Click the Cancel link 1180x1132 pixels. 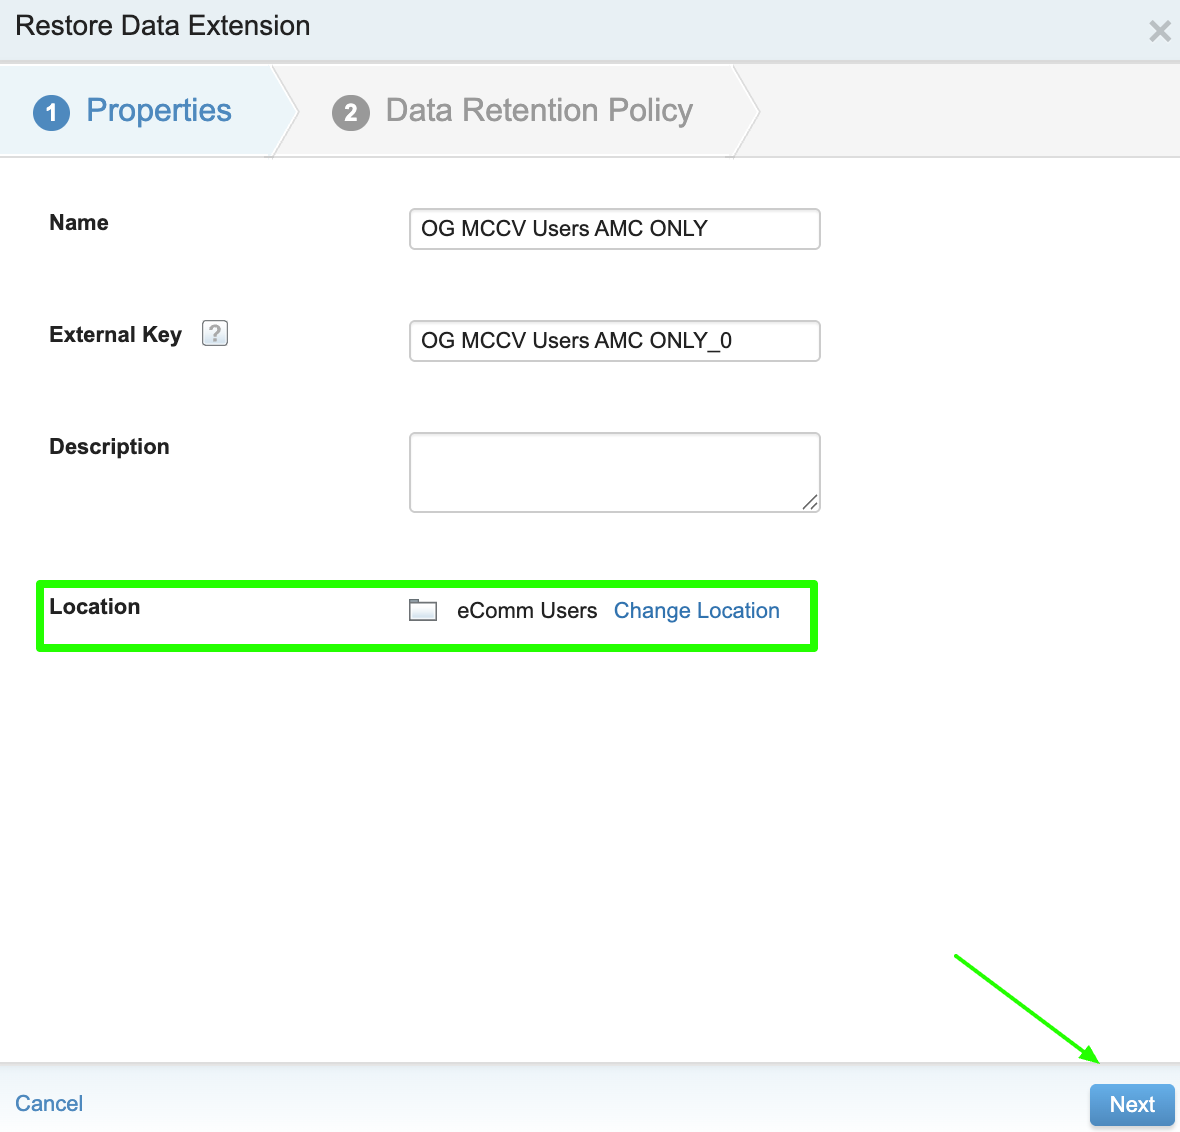pyautogui.click(x=49, y=1103)
